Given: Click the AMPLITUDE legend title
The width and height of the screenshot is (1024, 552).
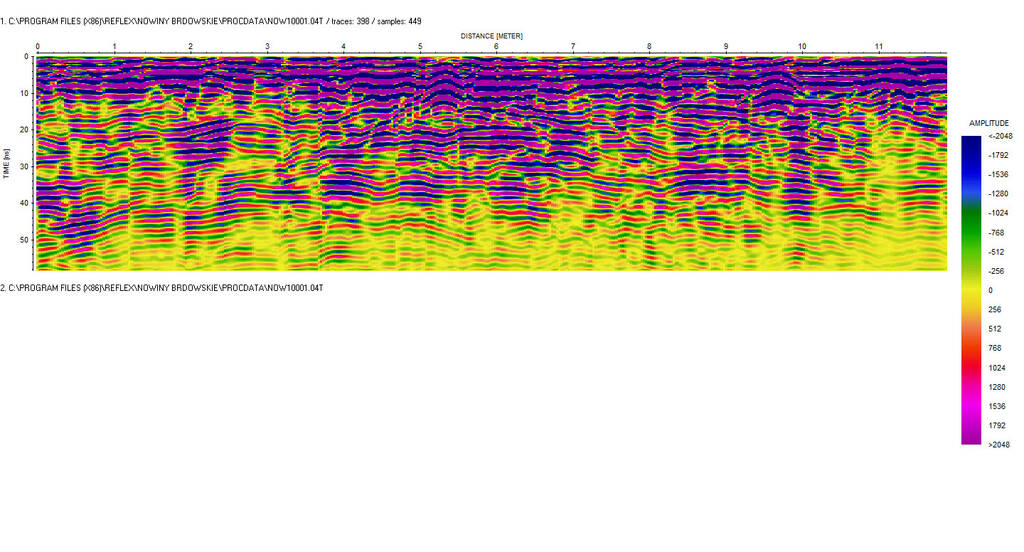Looking at the screenshot, I should [x=988, y=122].
